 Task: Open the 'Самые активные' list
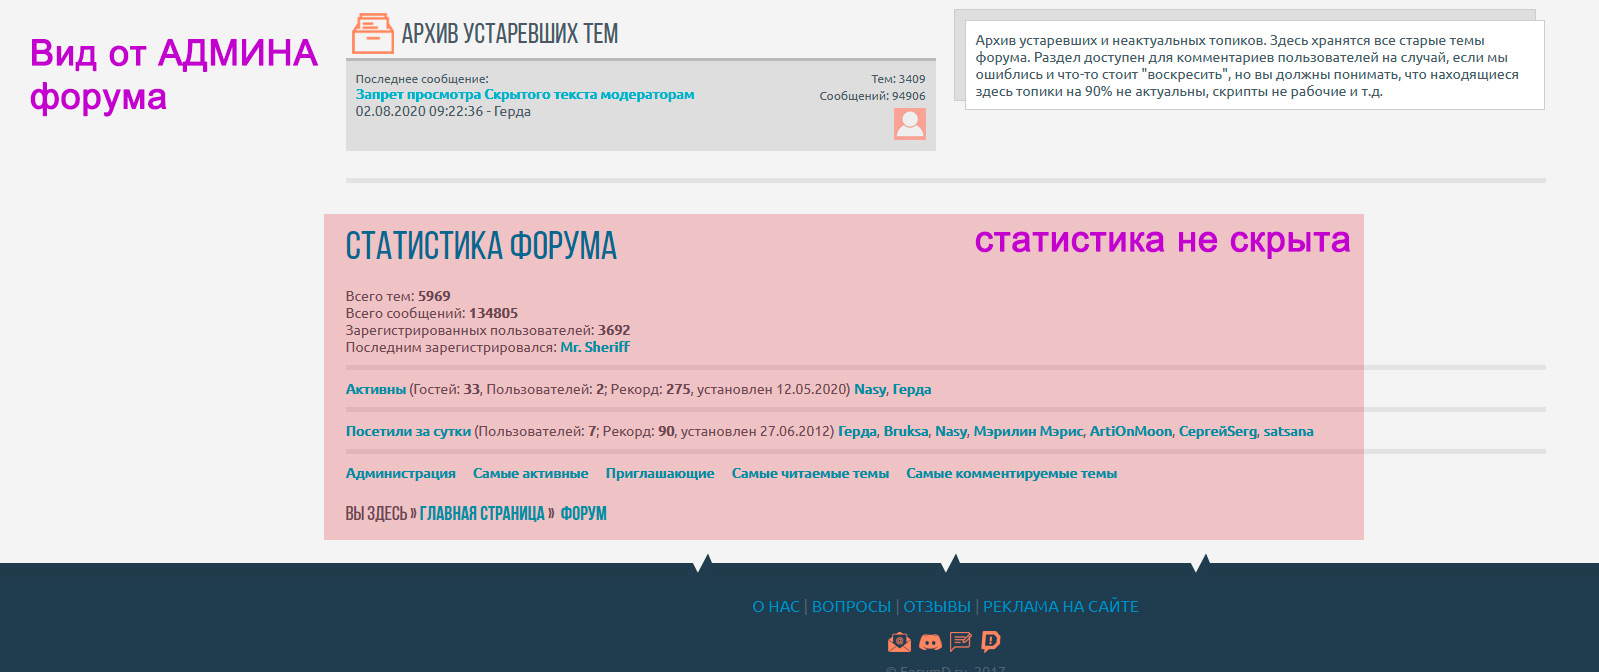tap(530, 473)
